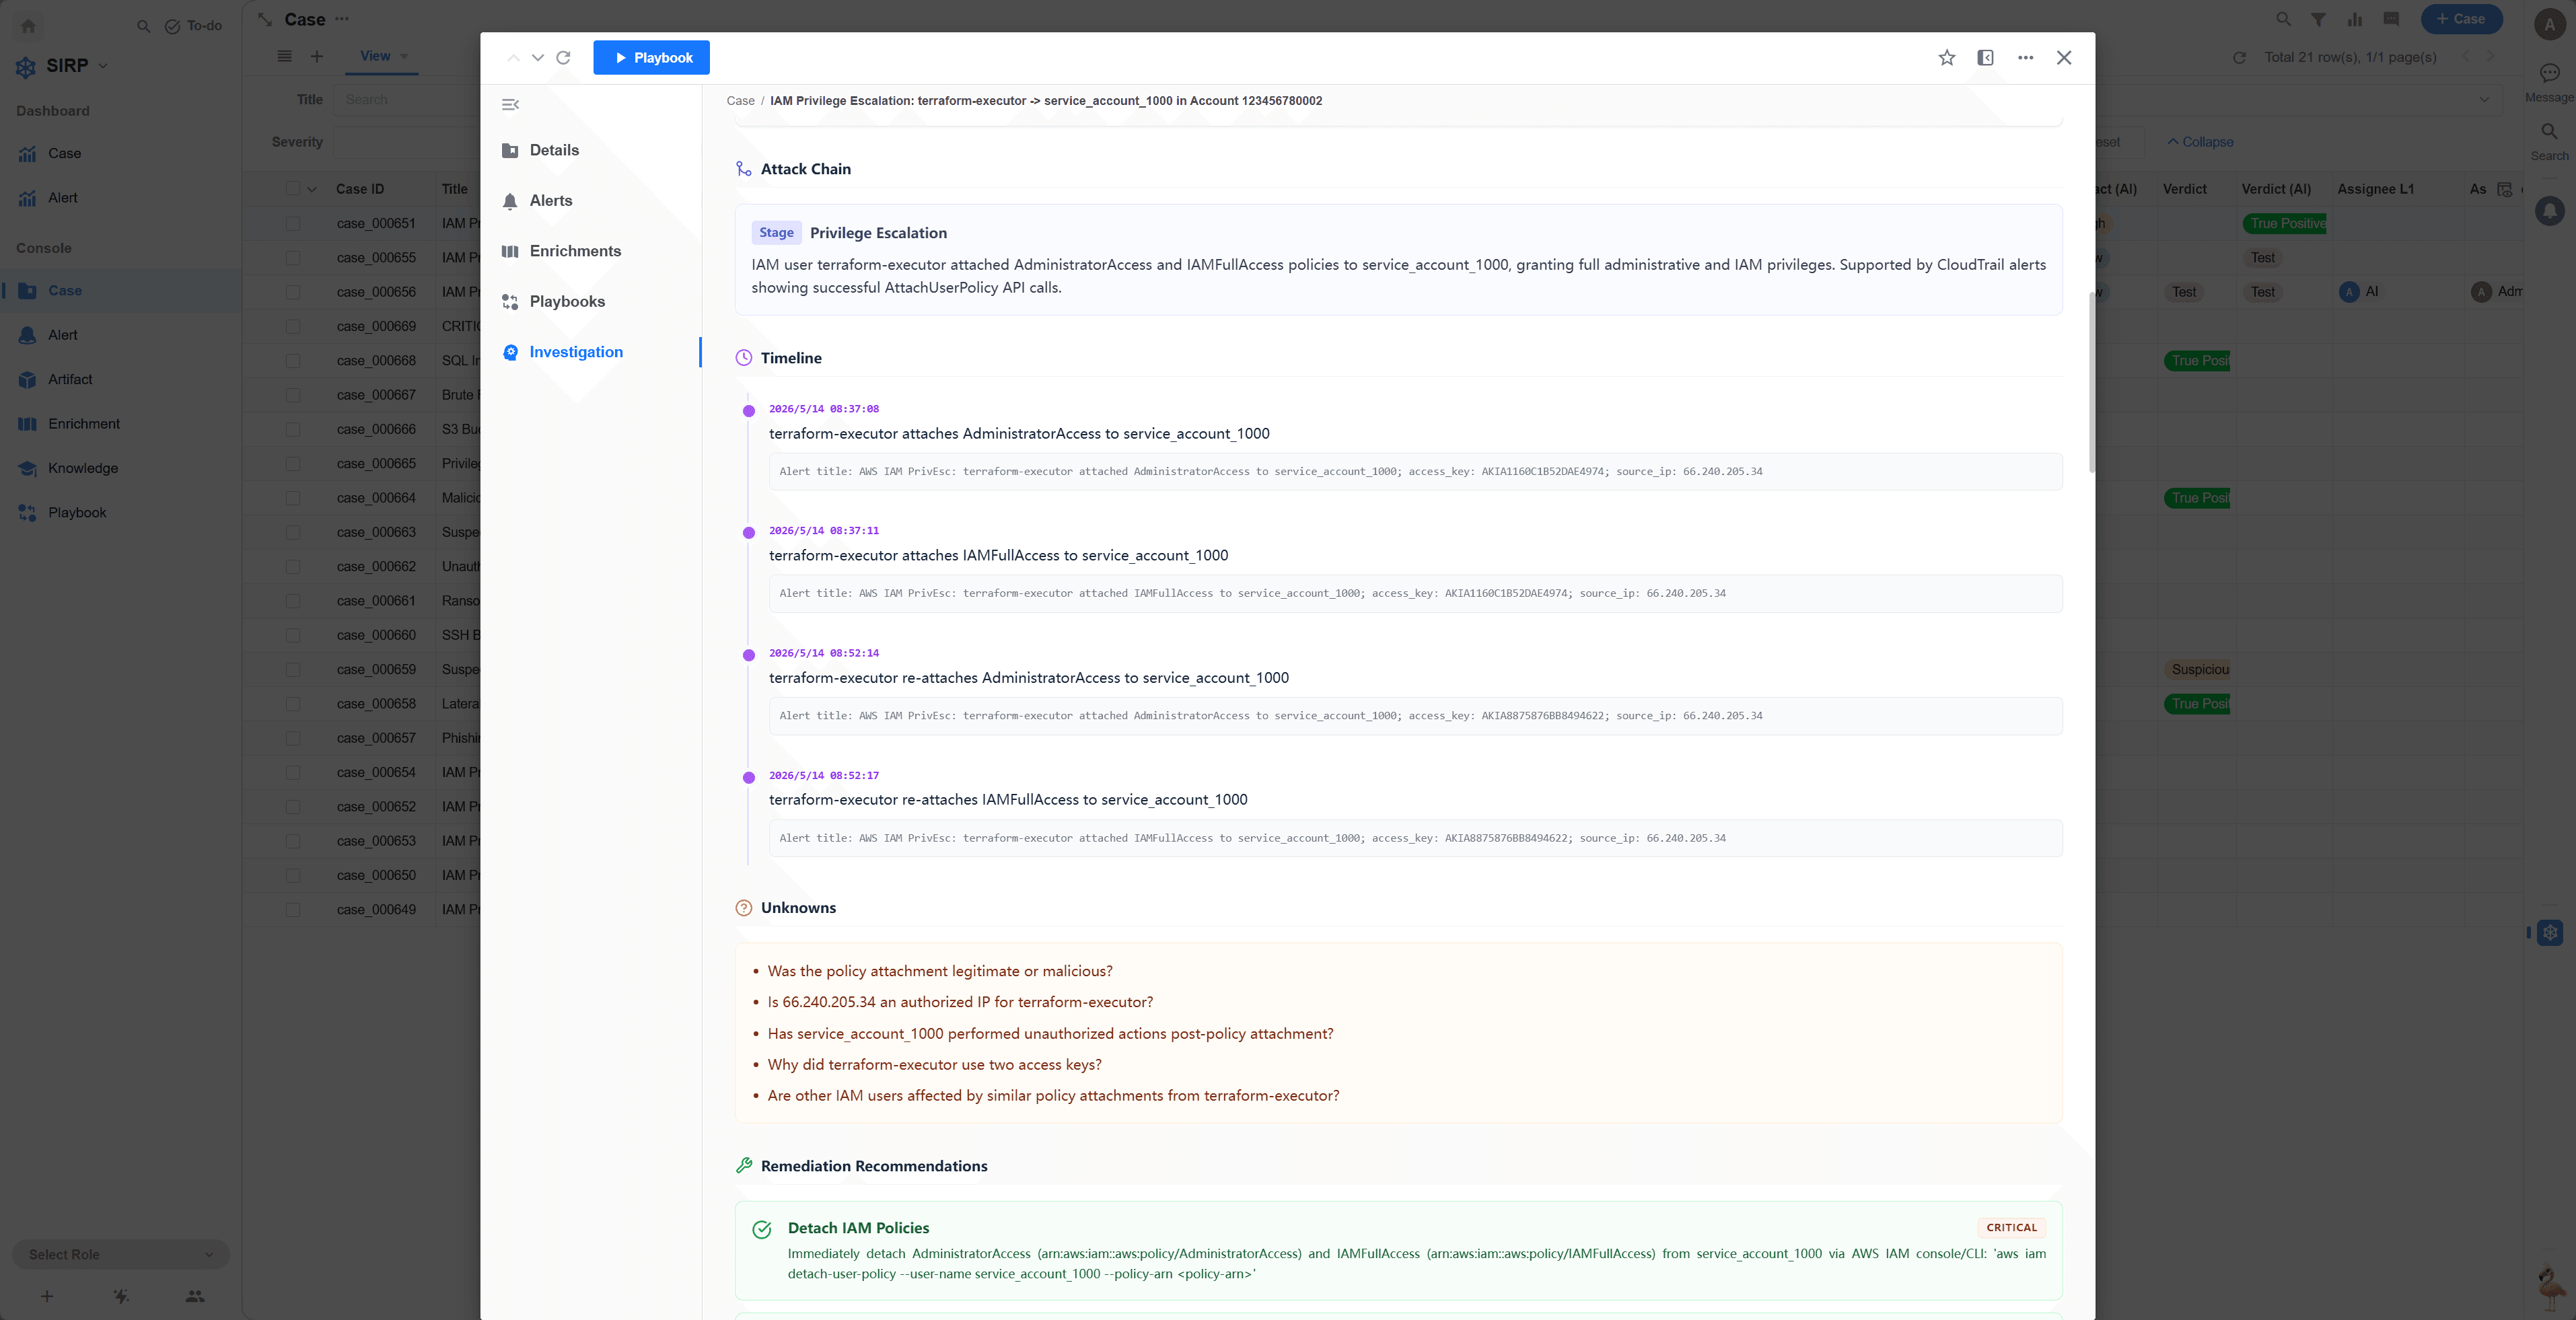The image size is (2576, 1320).
Task: Open Alert under Dashboard in sidebar
Action: coord(62,197)
